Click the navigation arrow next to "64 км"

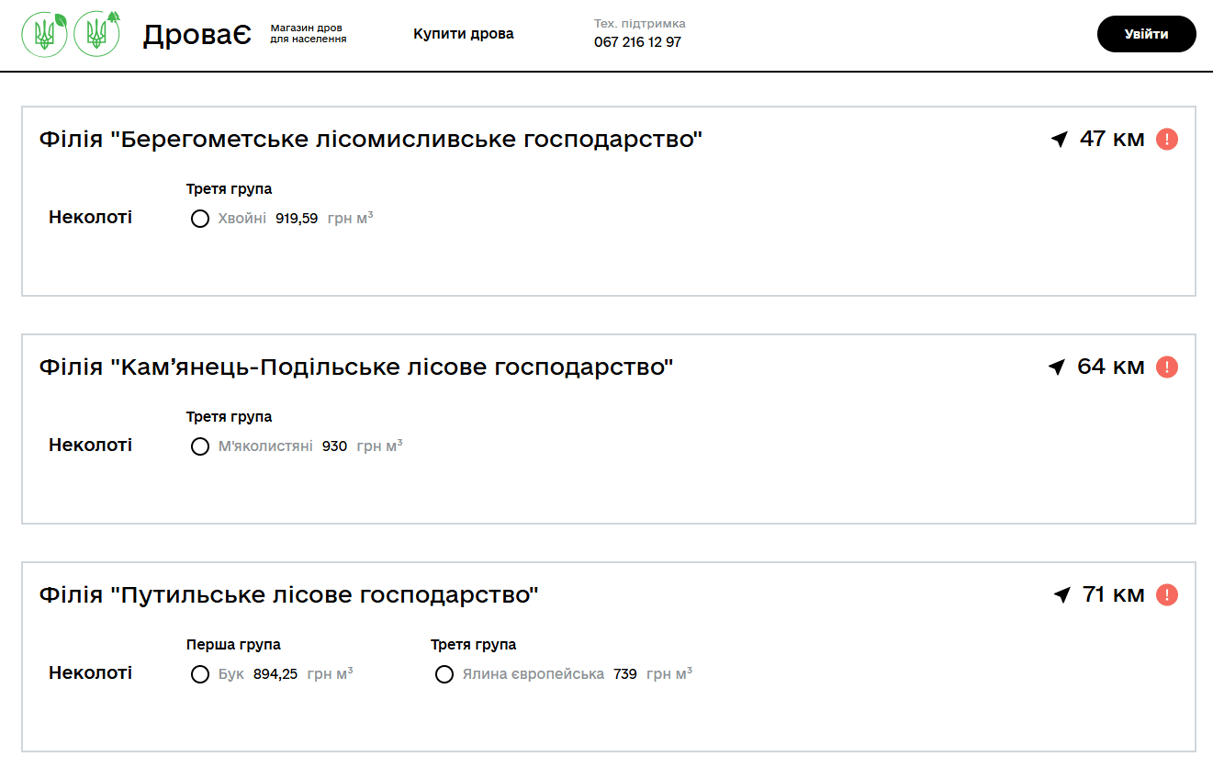1060,366
